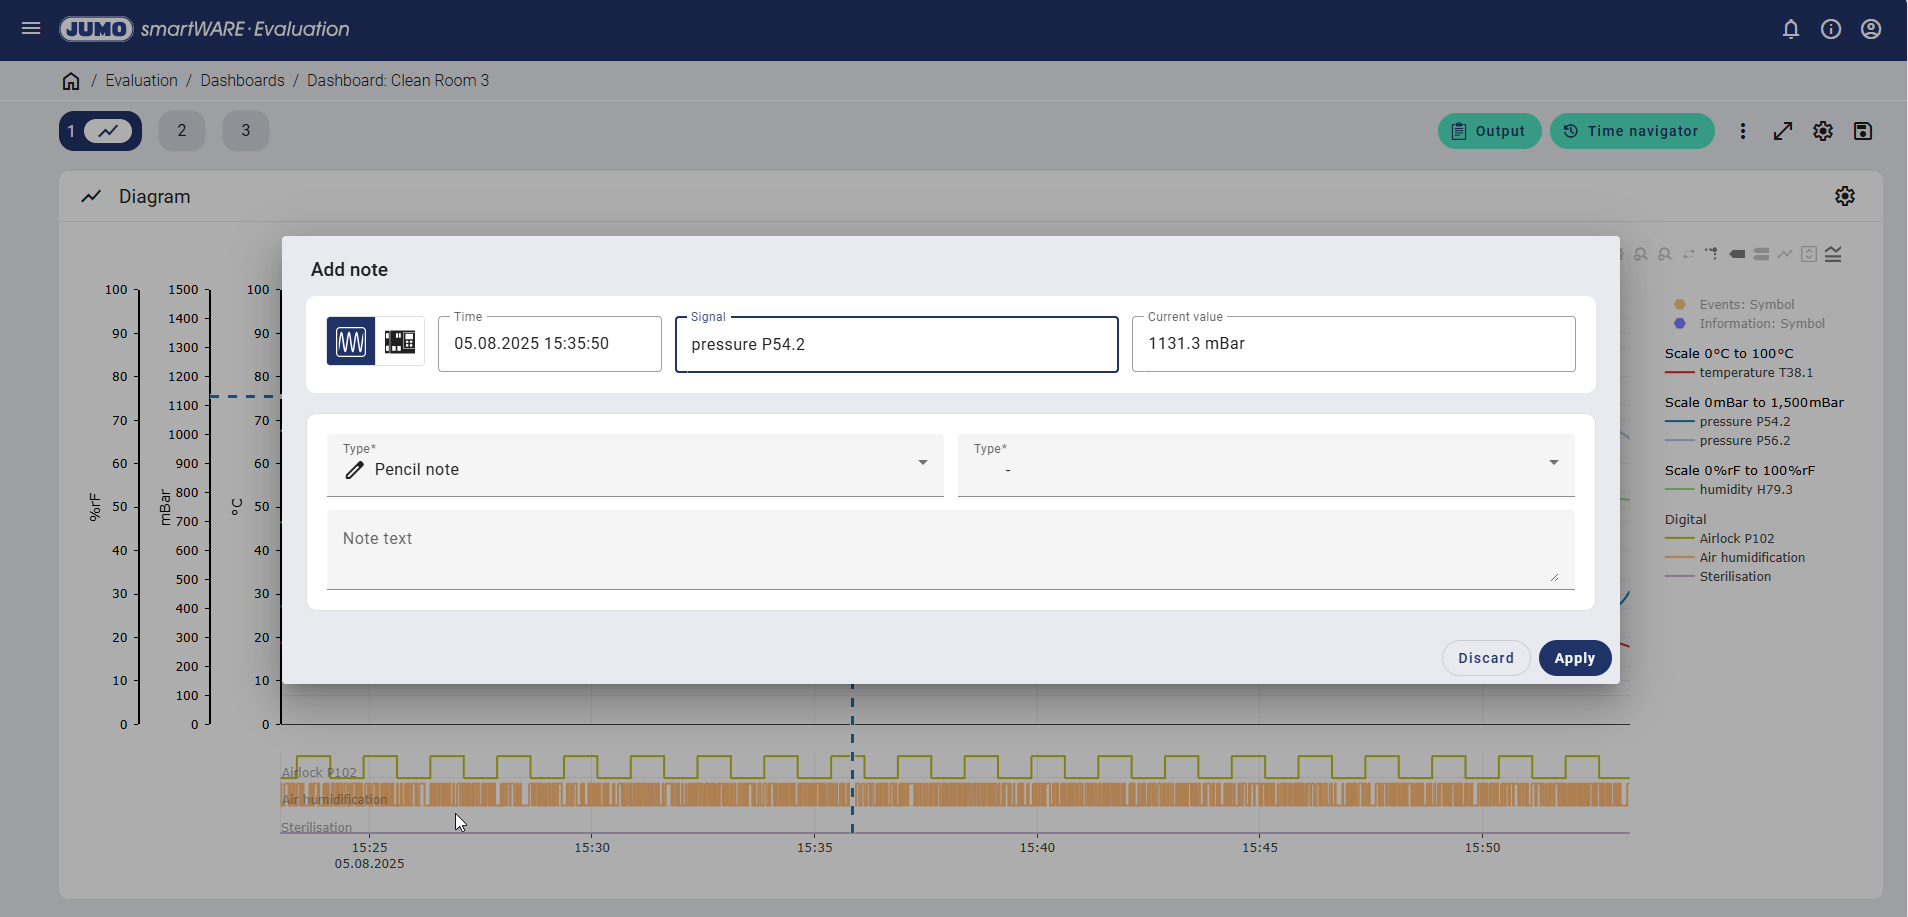Click into the Note text field

[x=950, y=550]
